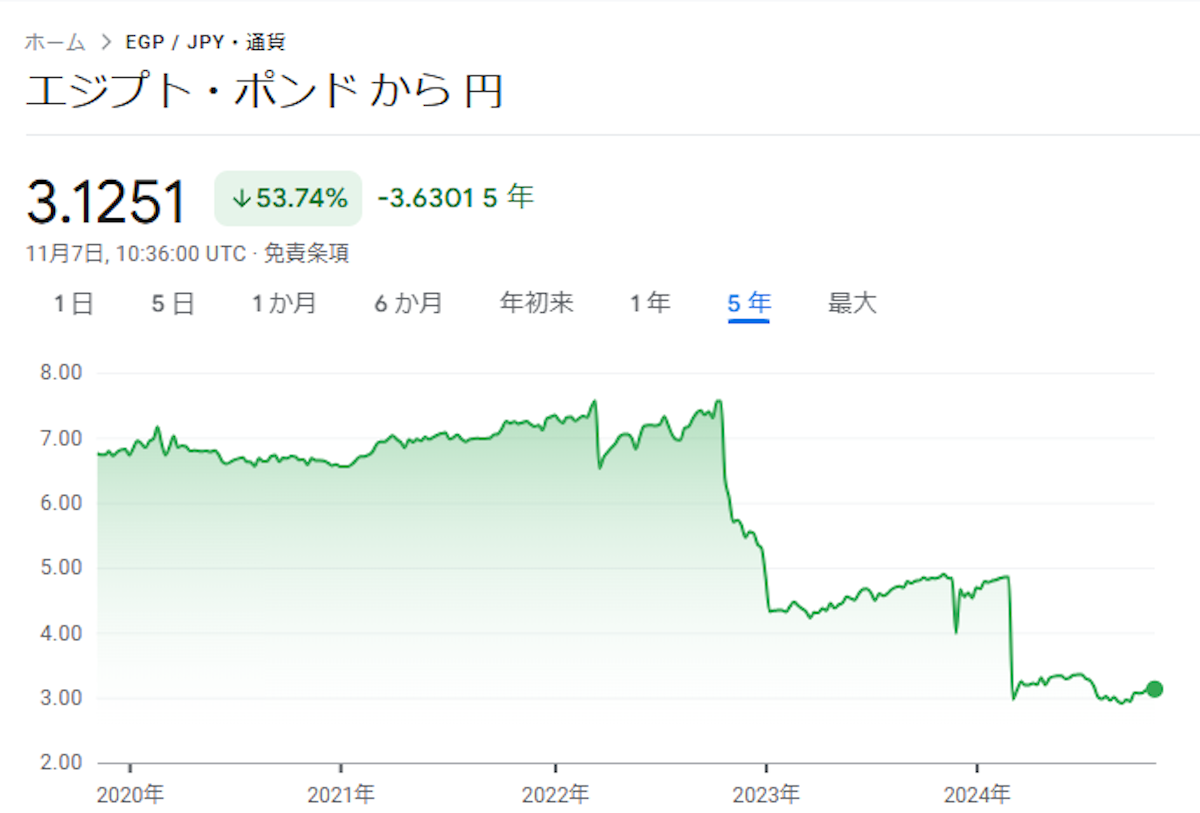Show the 年初来 chart range
Image resolution: width=1200 pixels, height=813 pixels.
[537, 303]
